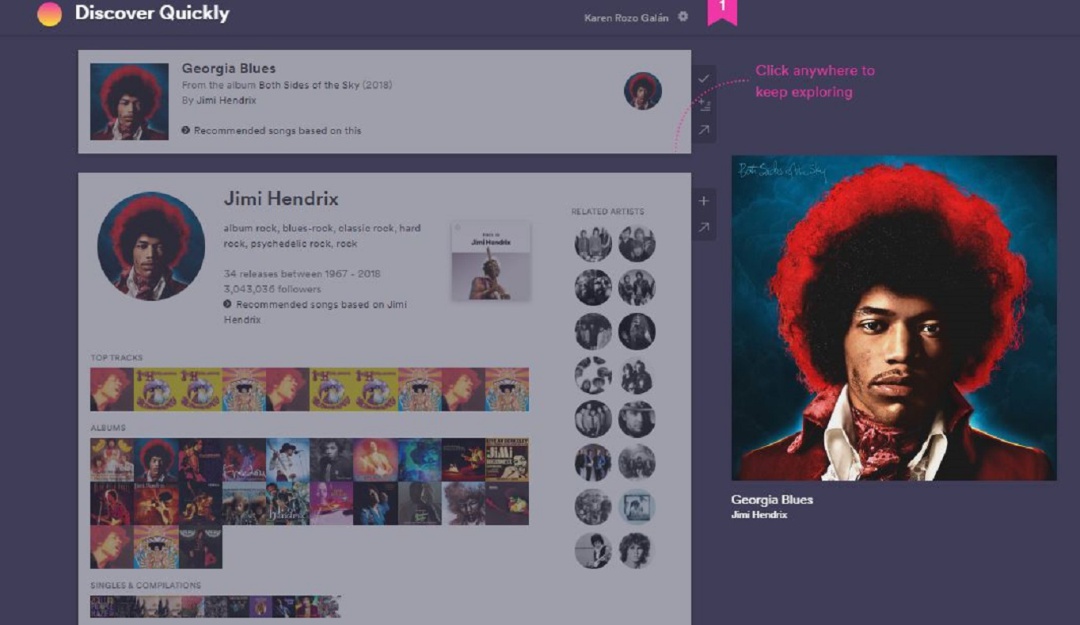Click '34 releases between 1967 - 2018' text

pyautogui.click(x=302, y=274)
